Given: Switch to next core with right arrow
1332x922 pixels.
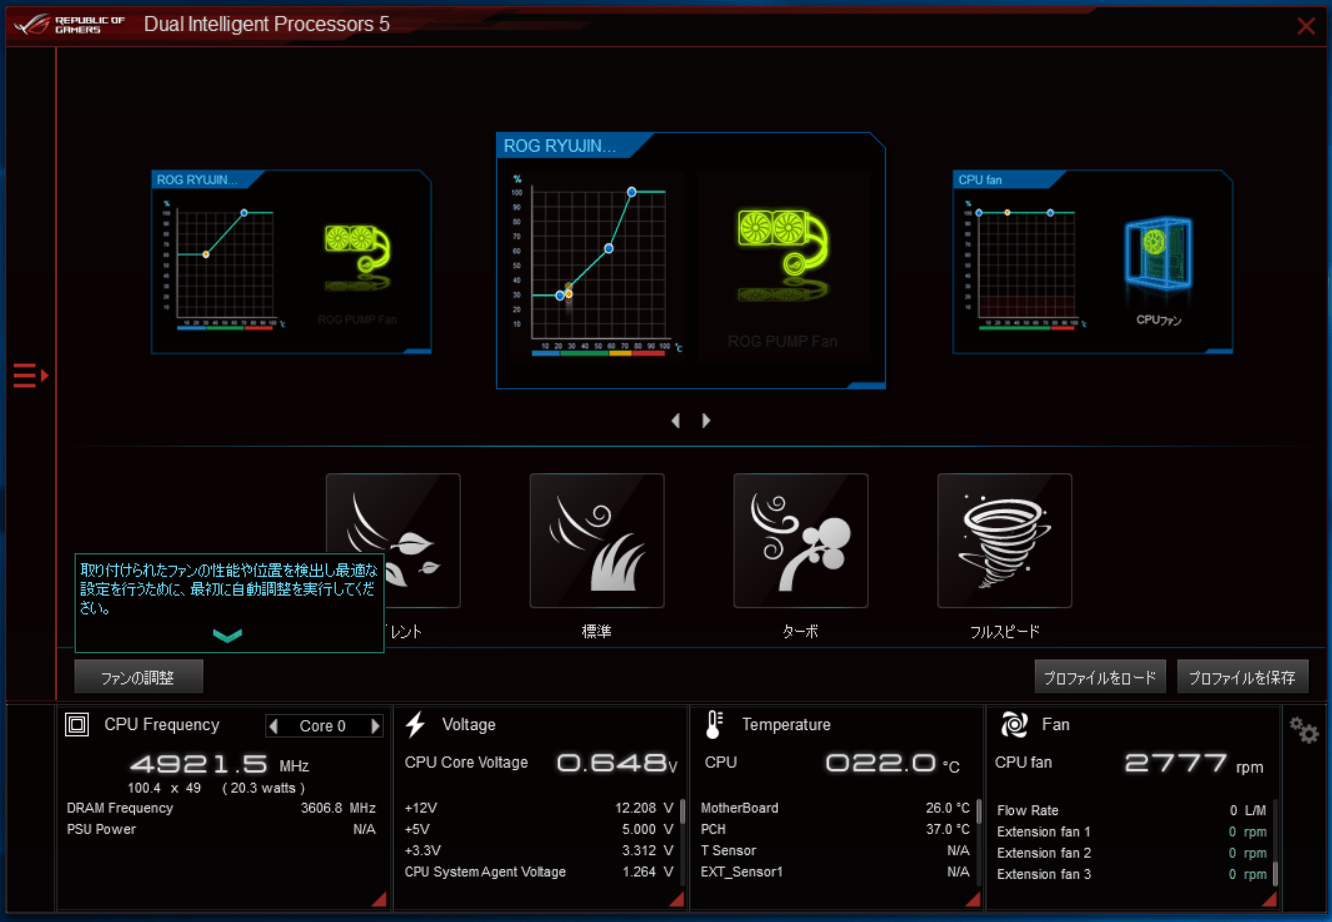Looking at the screenshot, I should pos(376,726).
